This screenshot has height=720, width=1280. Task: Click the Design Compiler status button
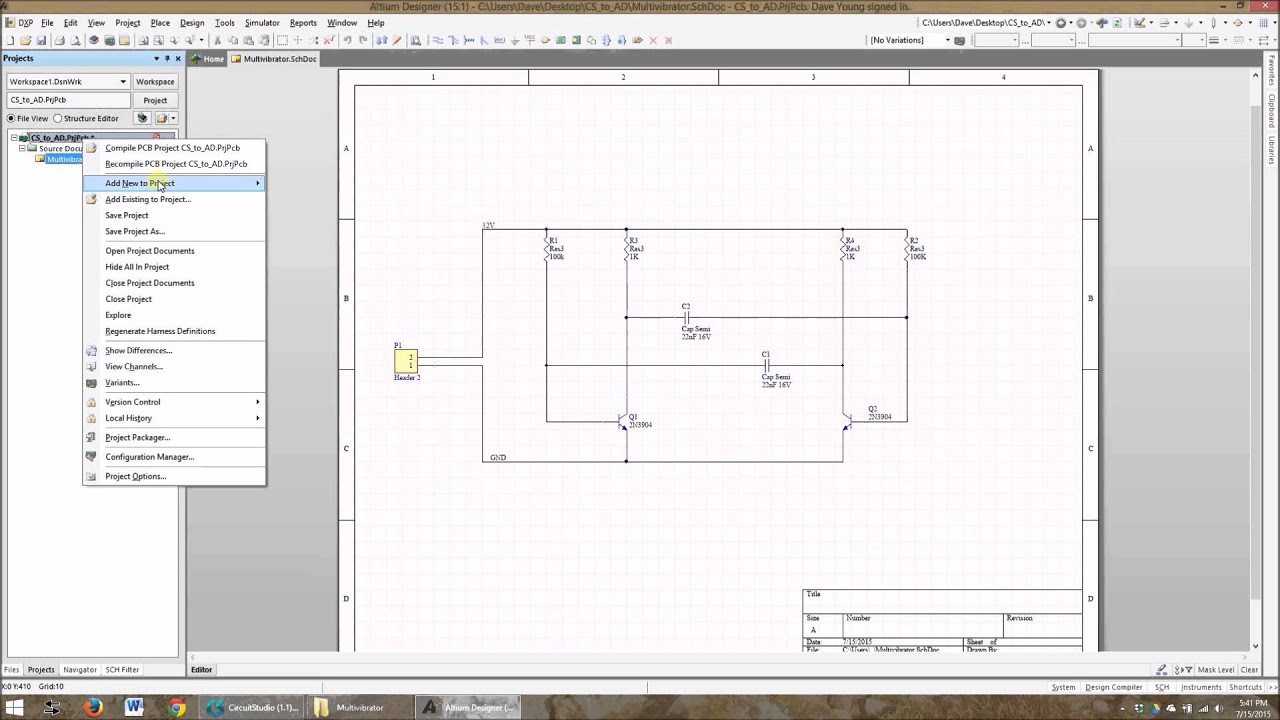1114,687
